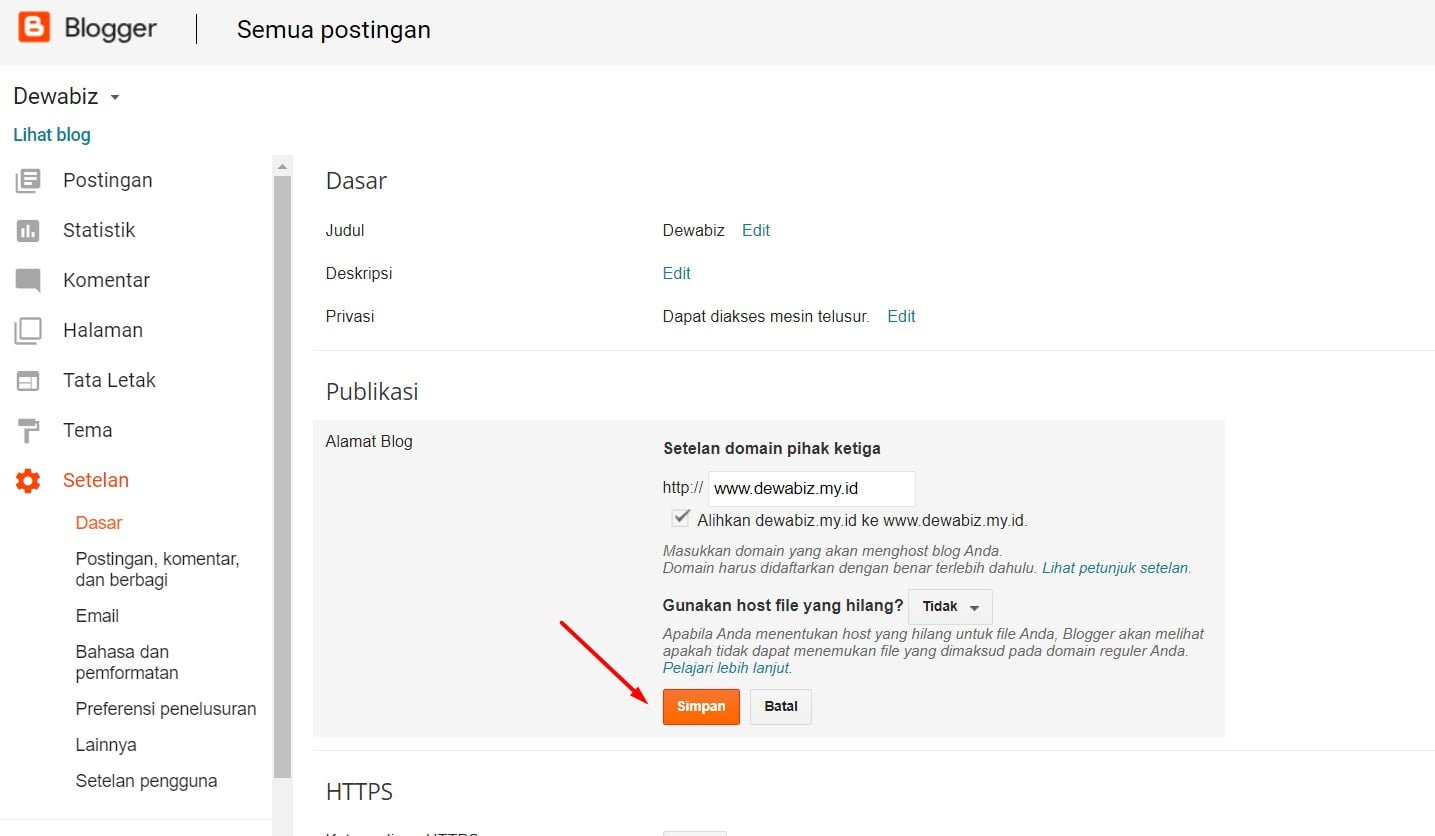Expand the 'Gunakan host file yang hilang' dropdown
Viewport: 1435px width, 836px height.
click(x=950, y=607)
